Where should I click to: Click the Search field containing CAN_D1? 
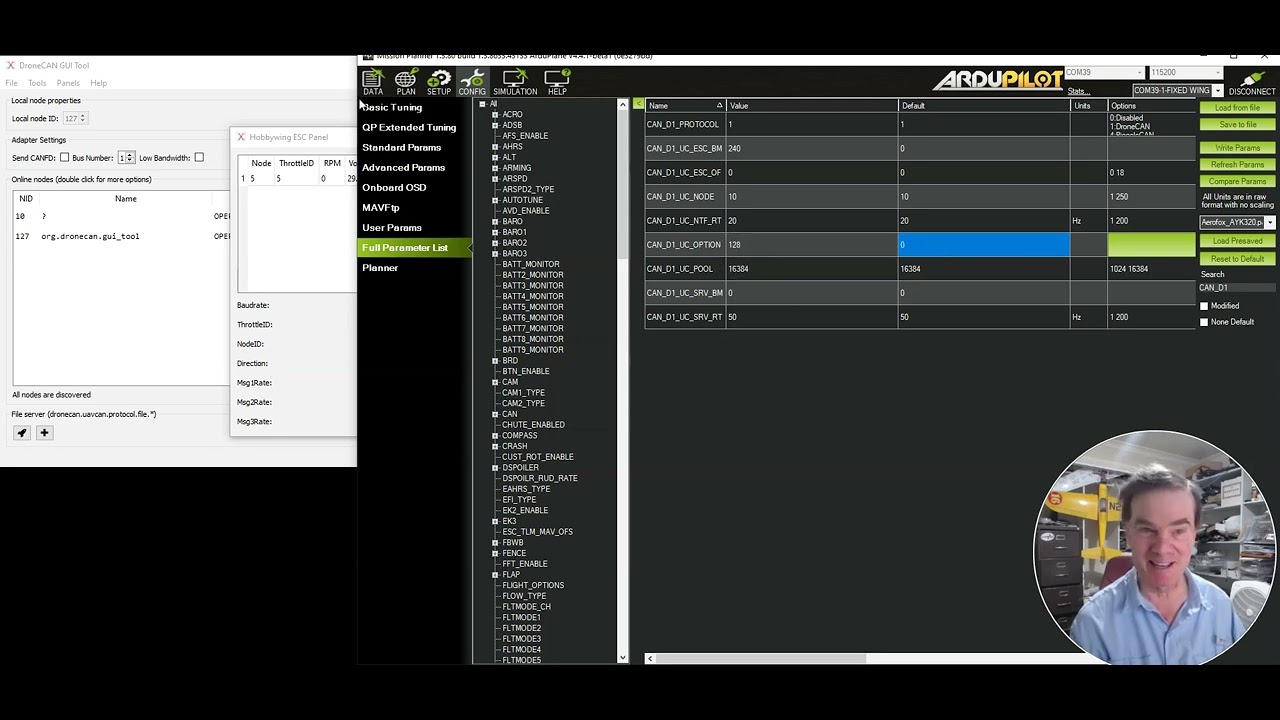click(1237, 288)
